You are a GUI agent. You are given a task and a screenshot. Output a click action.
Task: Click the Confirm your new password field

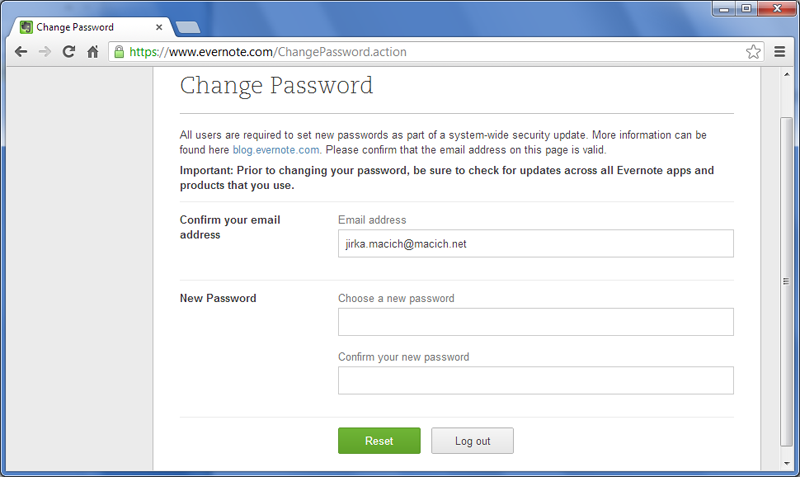pyautogui.click(x=536, y=381)
